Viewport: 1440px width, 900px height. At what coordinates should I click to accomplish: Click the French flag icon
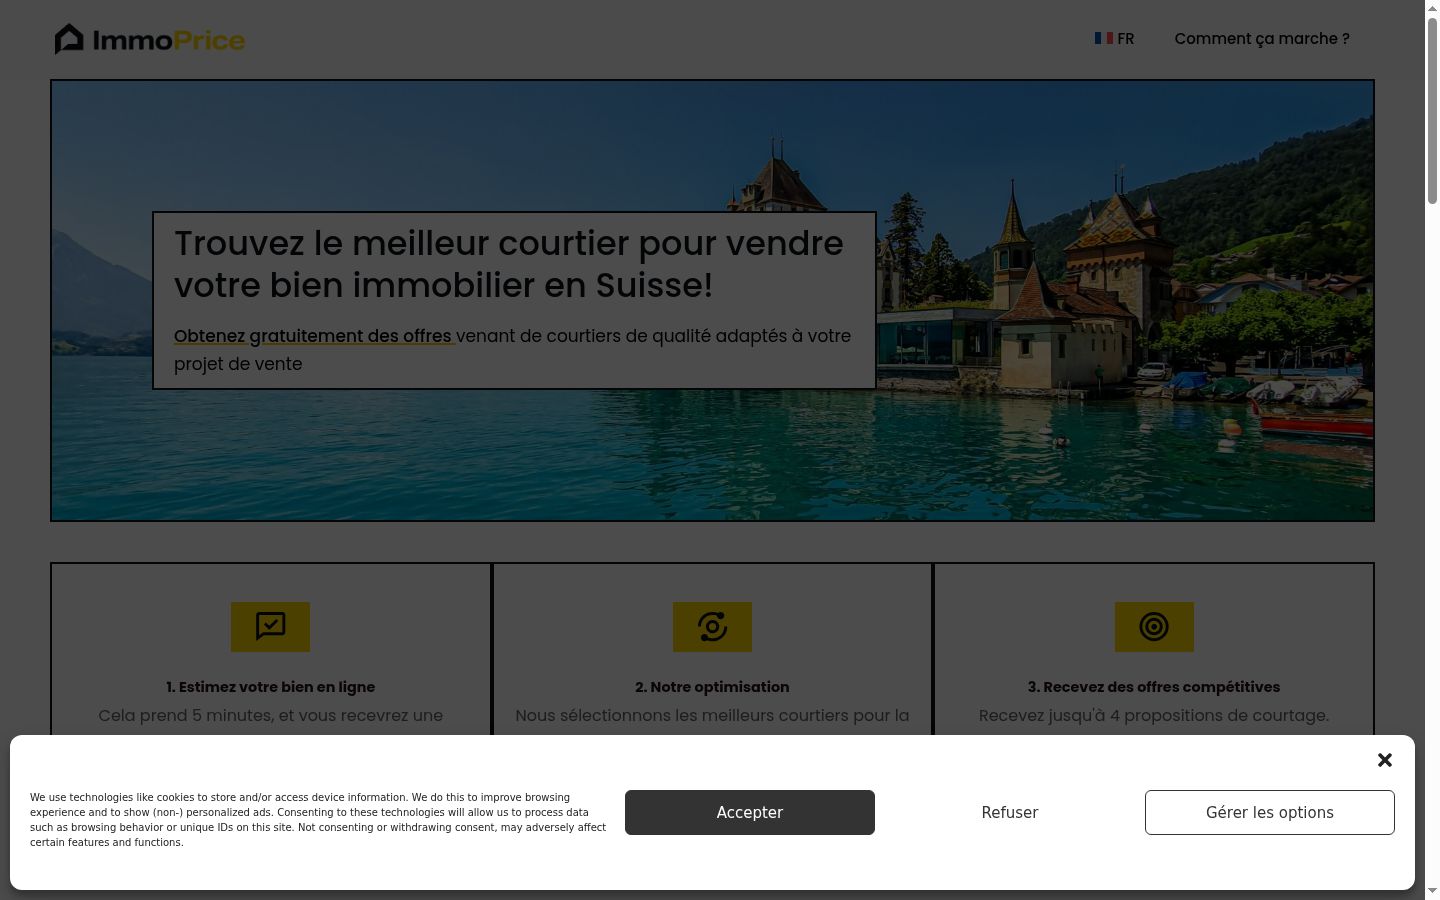click(x=1103, y=38)
